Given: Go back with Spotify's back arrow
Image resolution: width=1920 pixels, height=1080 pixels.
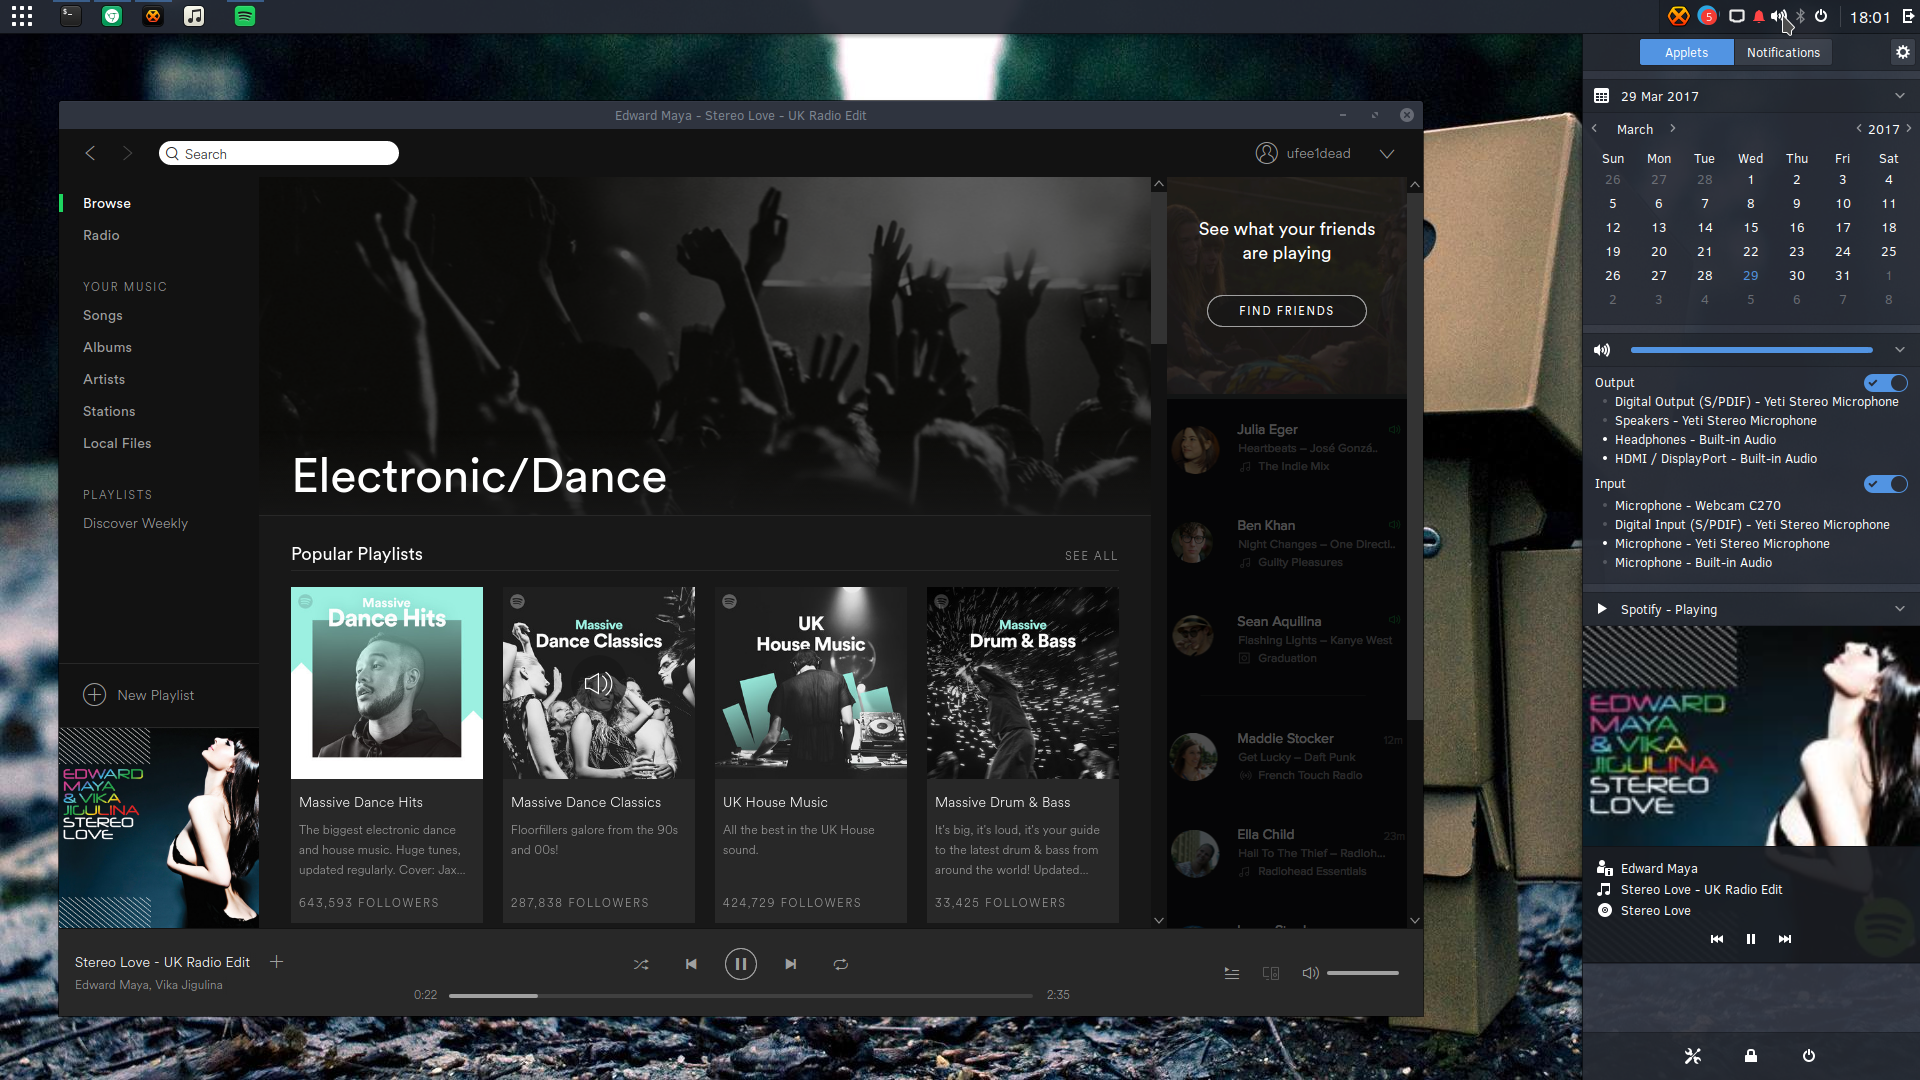Looking at the screenshot, I should click(90, 153).
